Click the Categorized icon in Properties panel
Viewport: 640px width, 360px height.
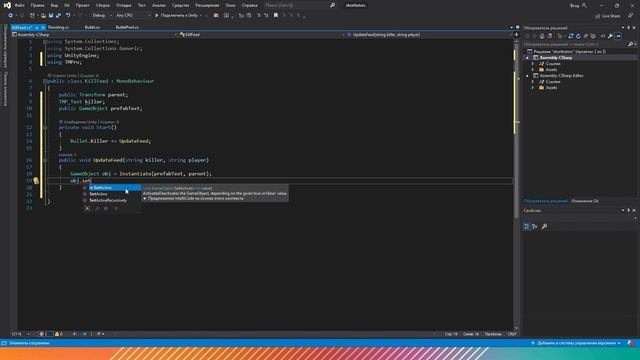point(527,227)
